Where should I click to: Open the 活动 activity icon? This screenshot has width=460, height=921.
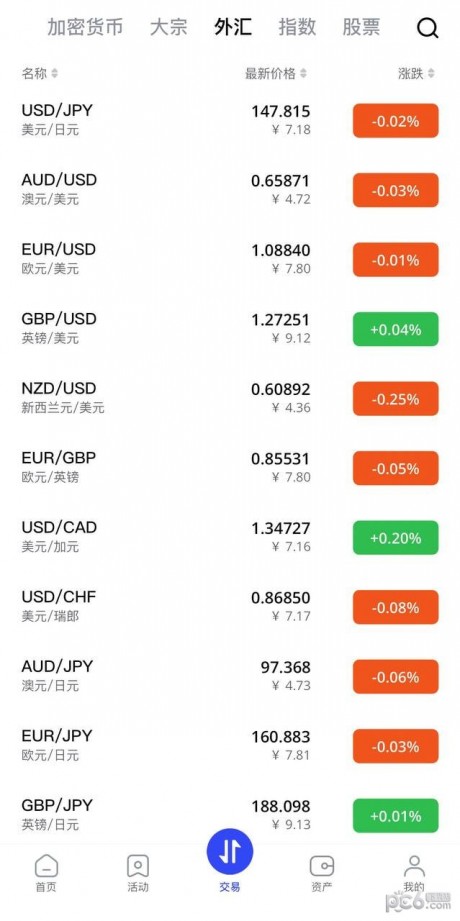coord(138,865)
